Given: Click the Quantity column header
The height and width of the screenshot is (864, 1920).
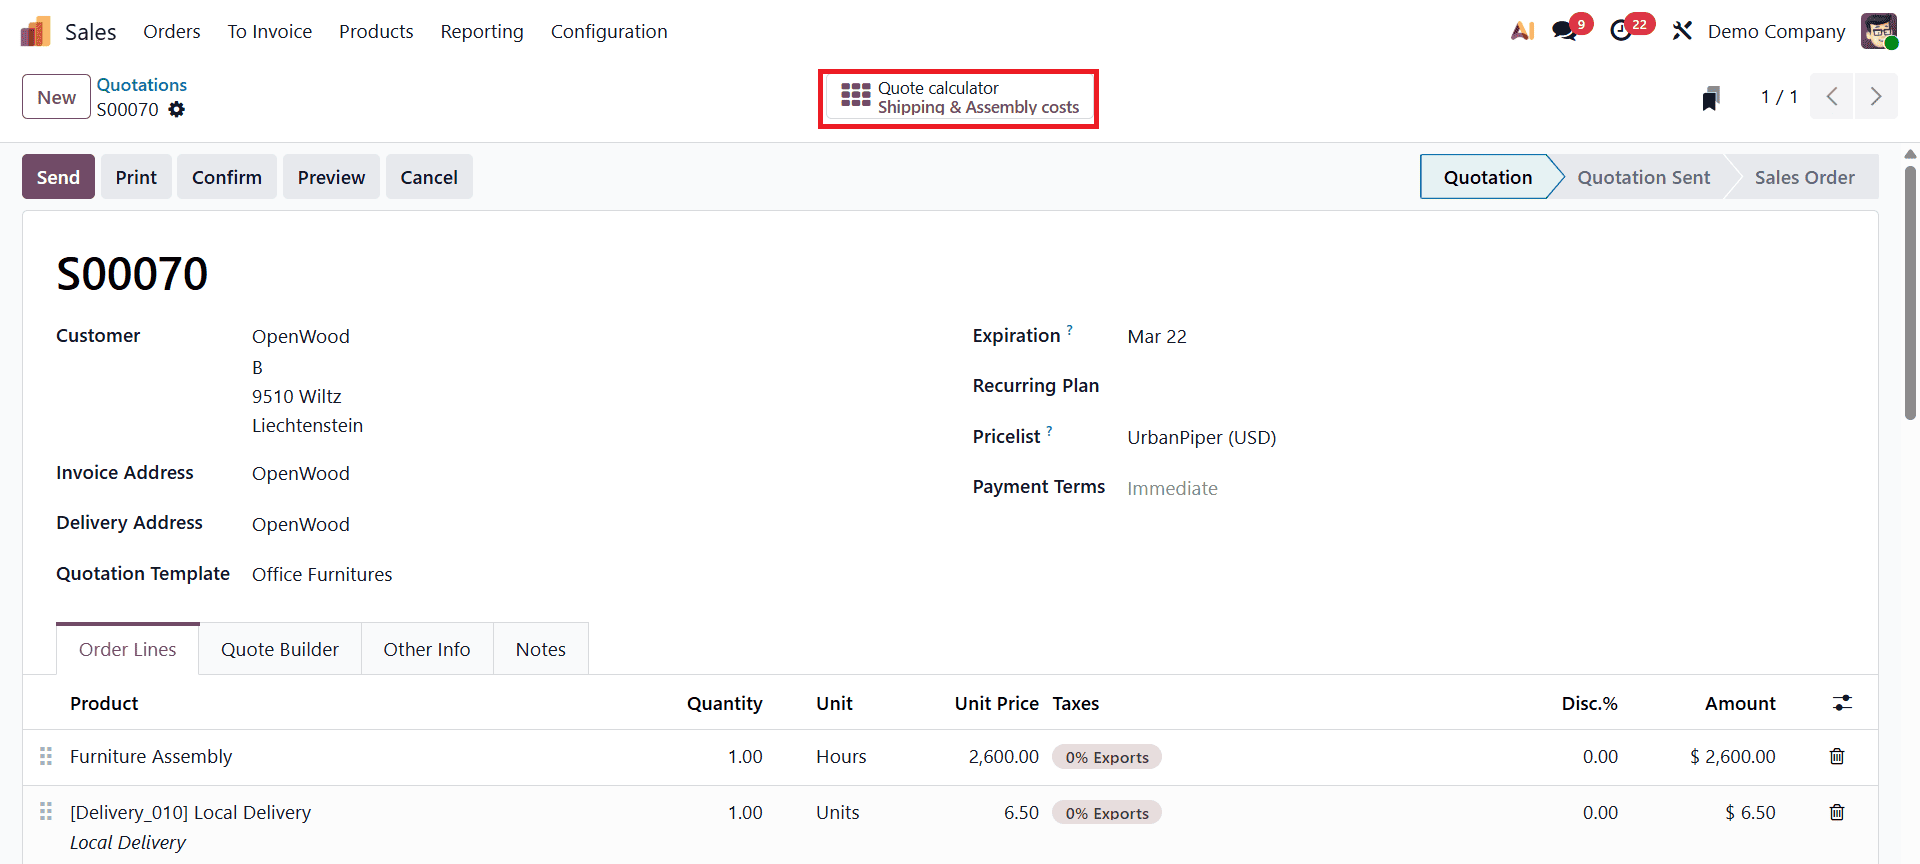Looking at the screenshot, I should (724, 703).
